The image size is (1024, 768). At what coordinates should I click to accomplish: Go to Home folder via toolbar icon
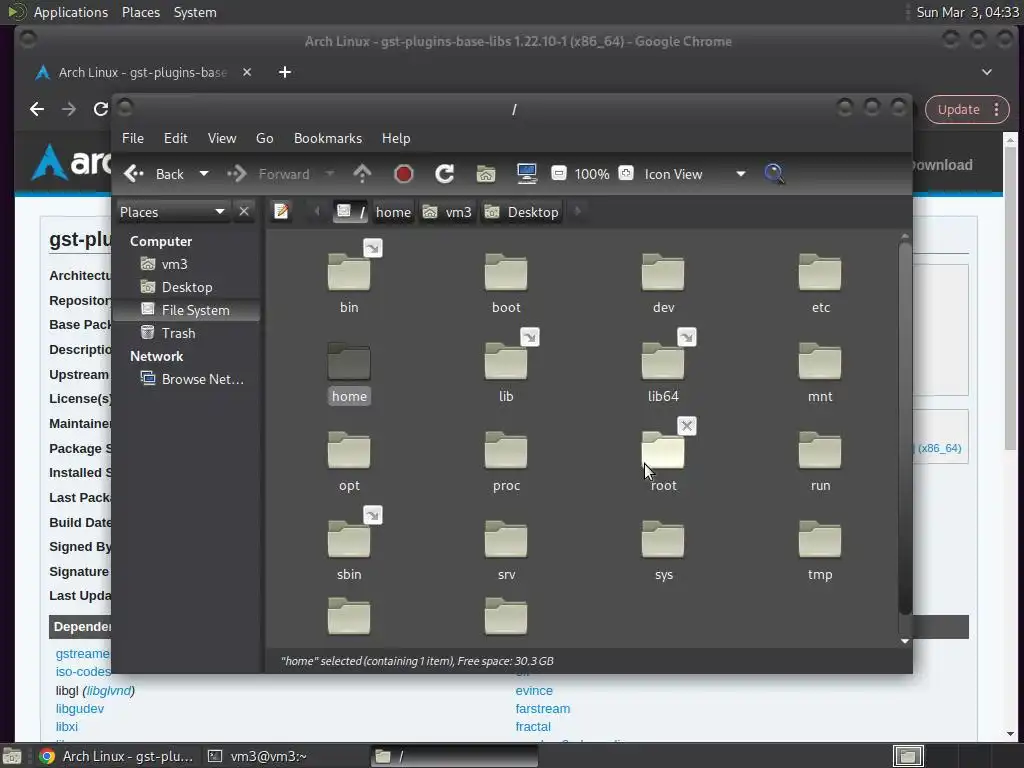tap(485, 174)
